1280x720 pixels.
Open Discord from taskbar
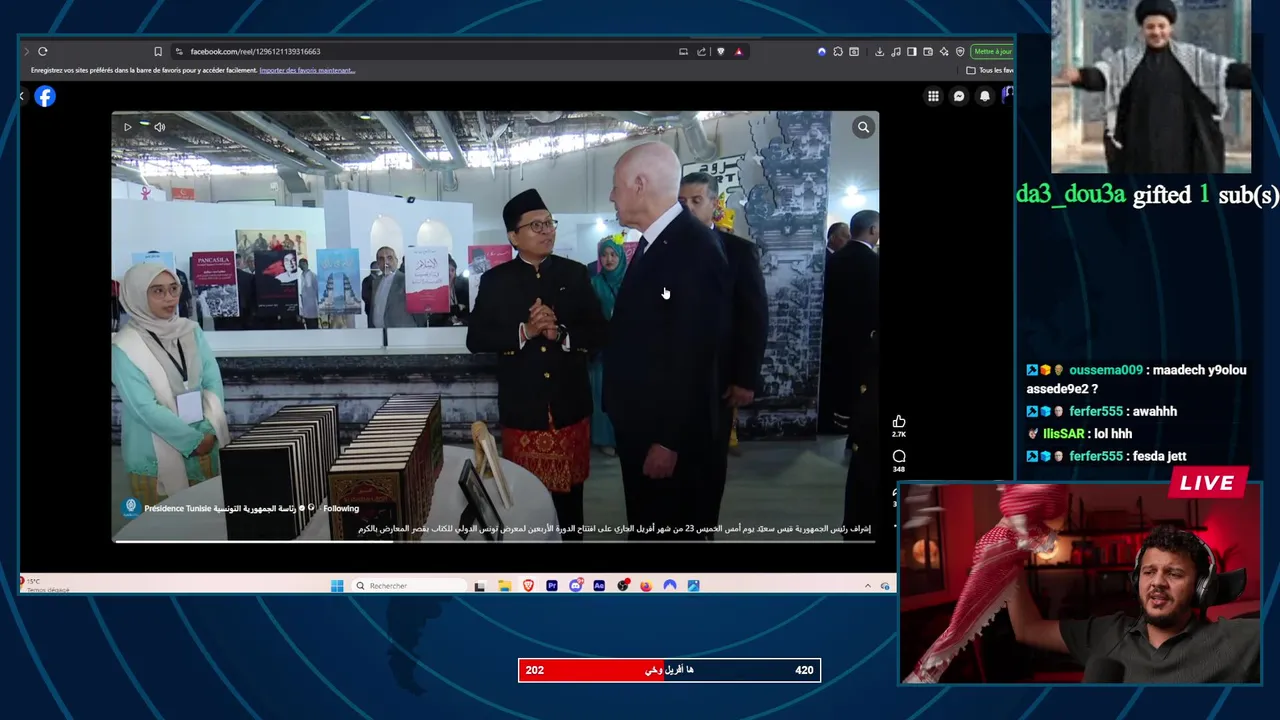[x=576, y=586]
